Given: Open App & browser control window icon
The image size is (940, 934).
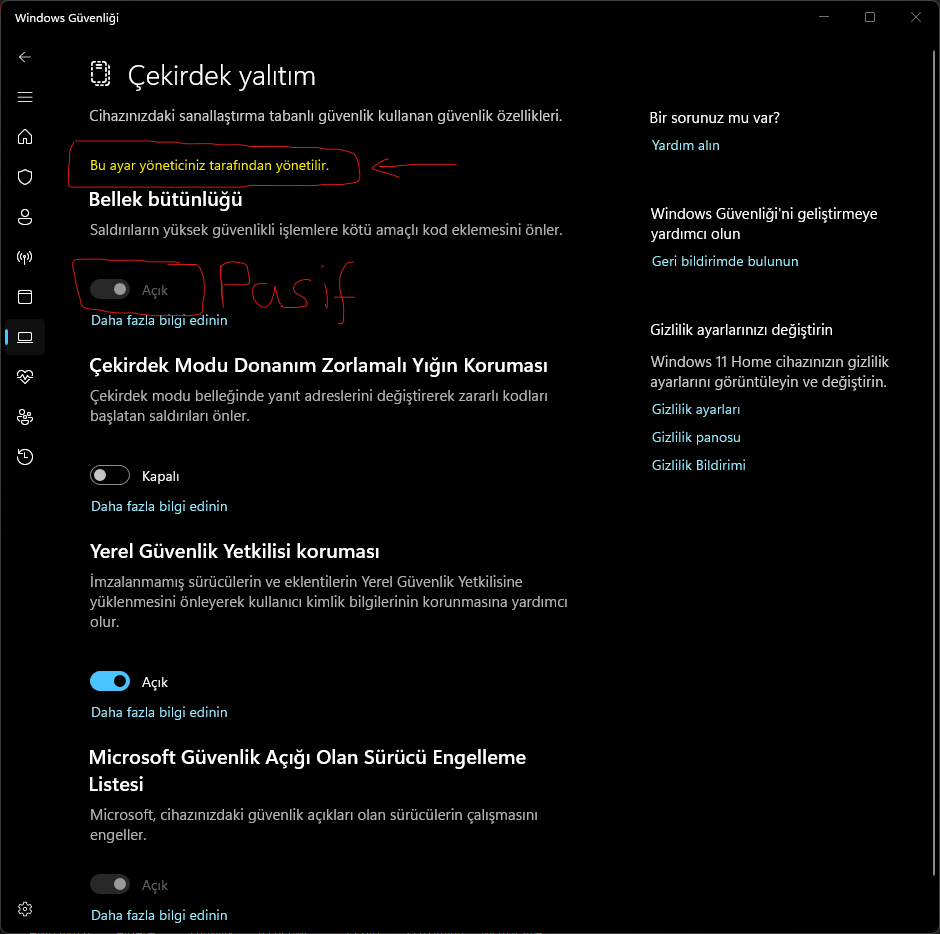Looking at the screenshot, I should pyautogui.click(x=25, y=297).
